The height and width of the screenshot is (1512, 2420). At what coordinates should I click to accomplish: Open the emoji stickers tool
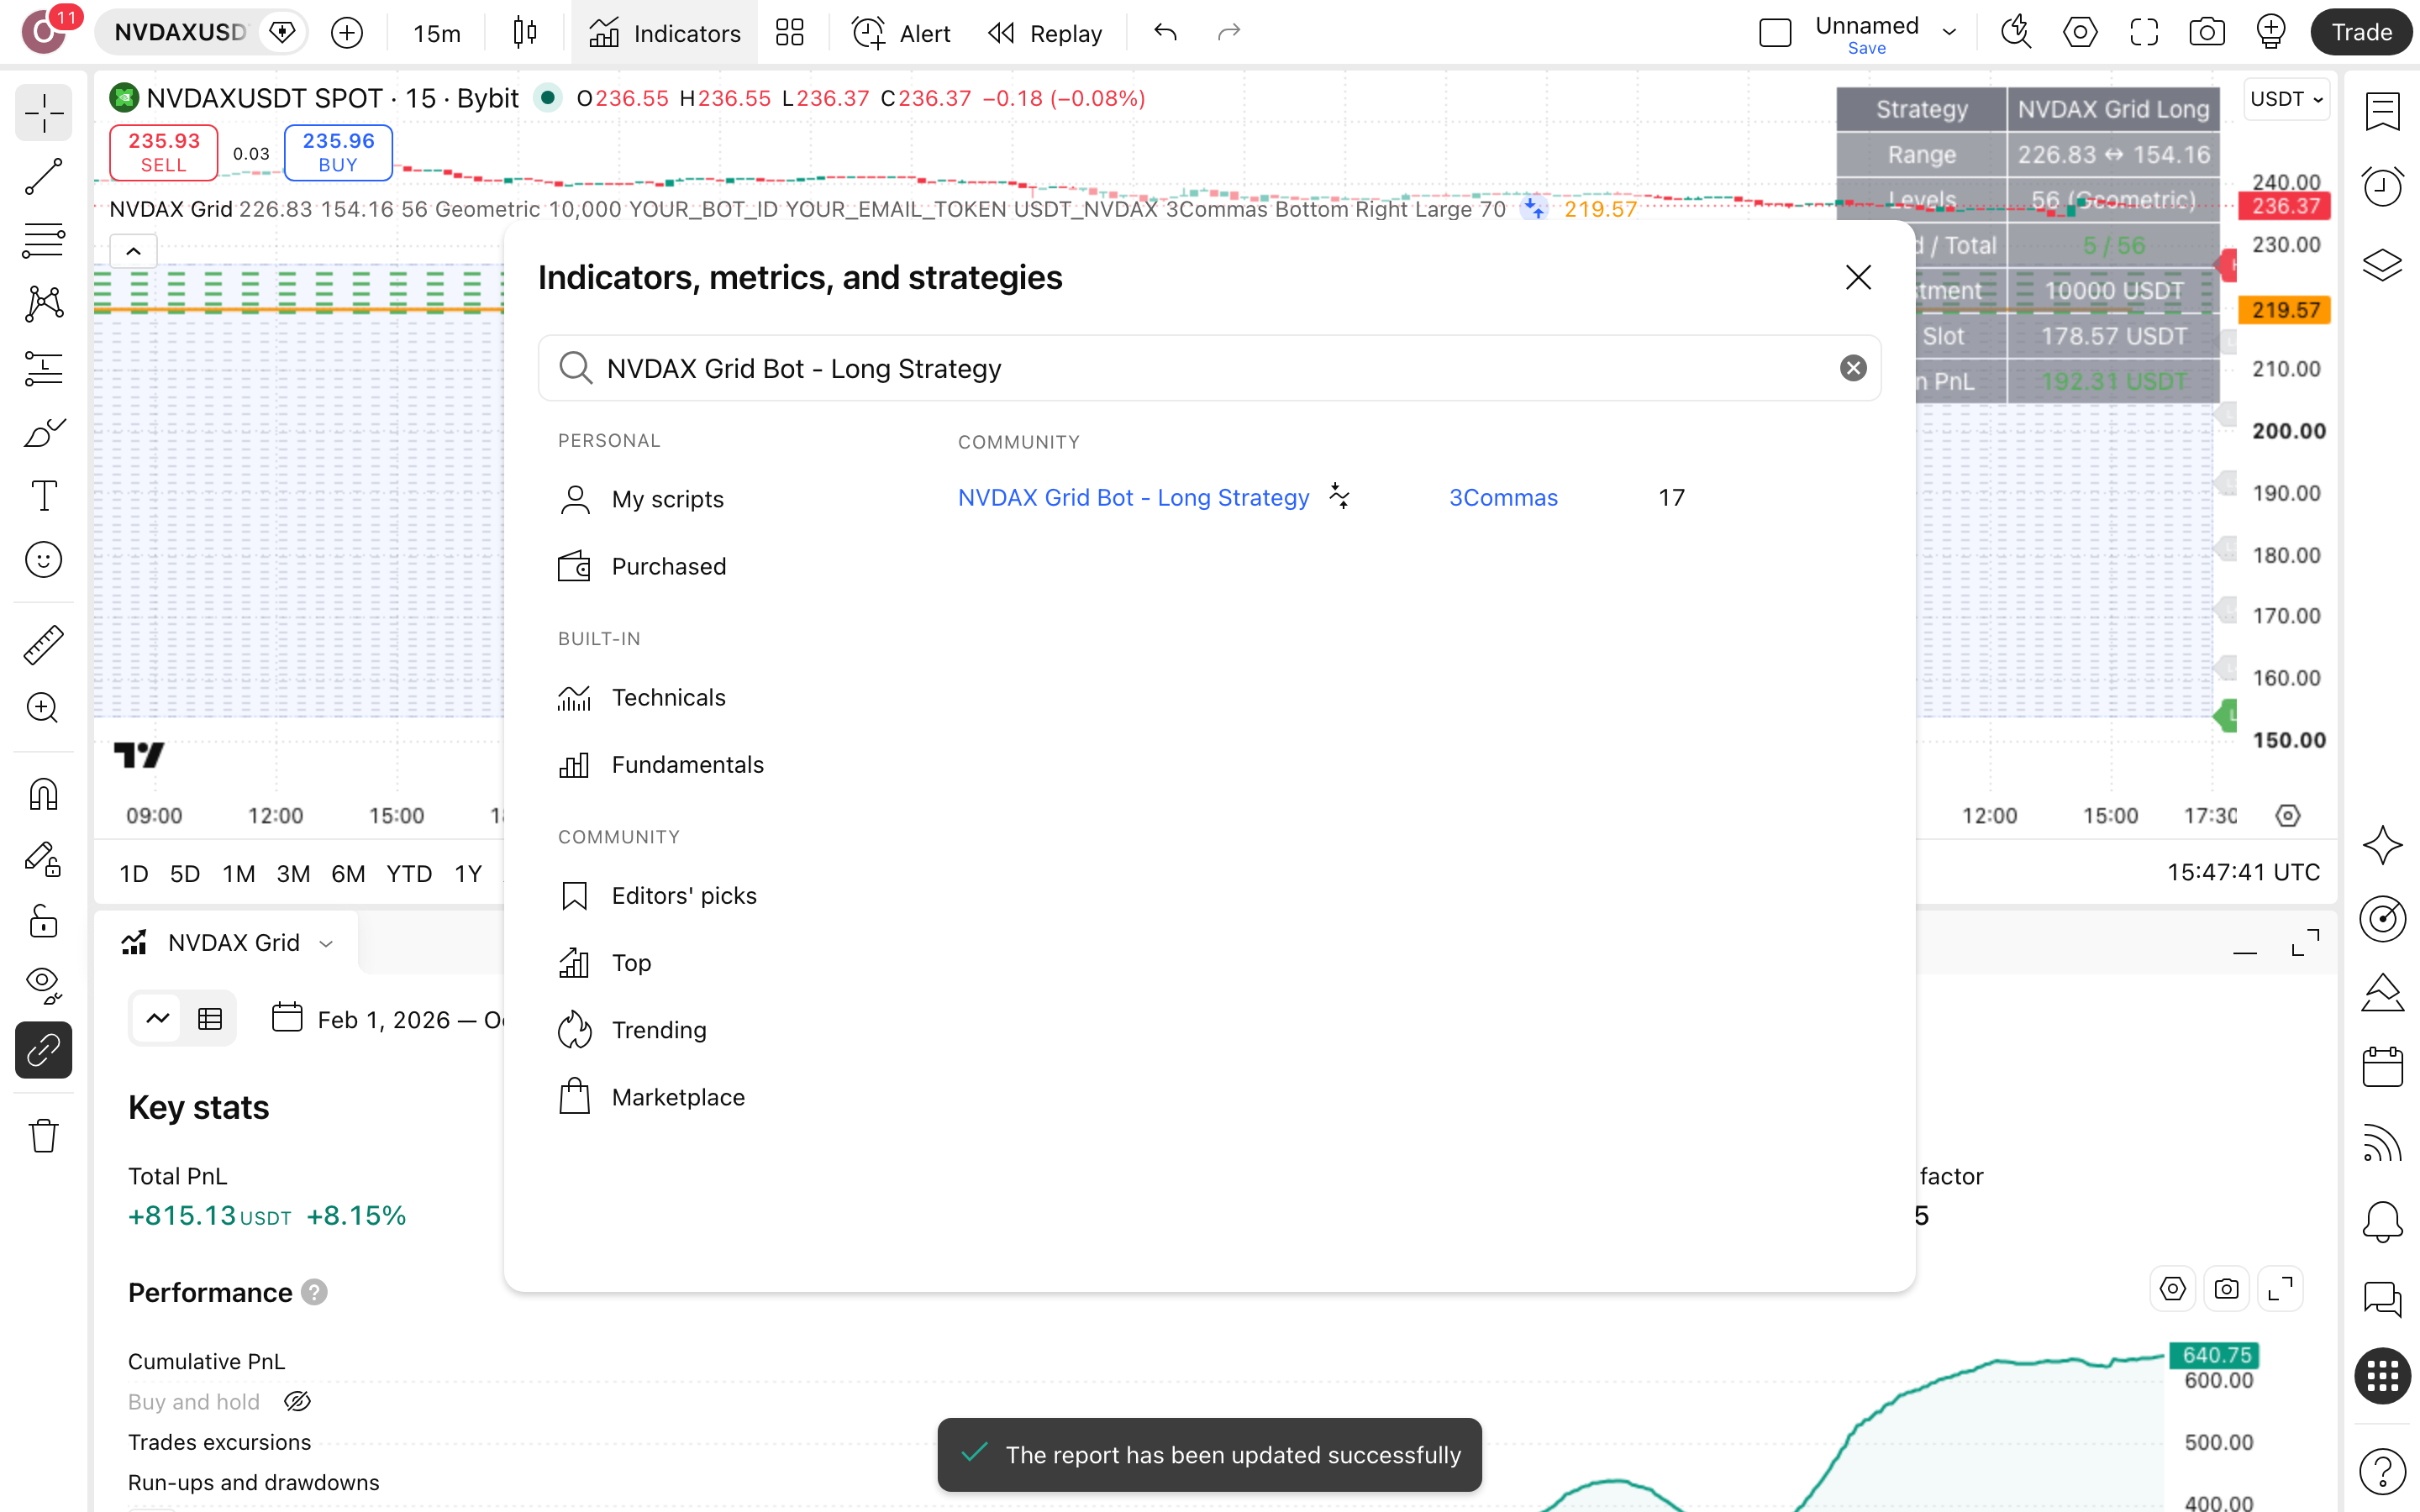(43, 559)
